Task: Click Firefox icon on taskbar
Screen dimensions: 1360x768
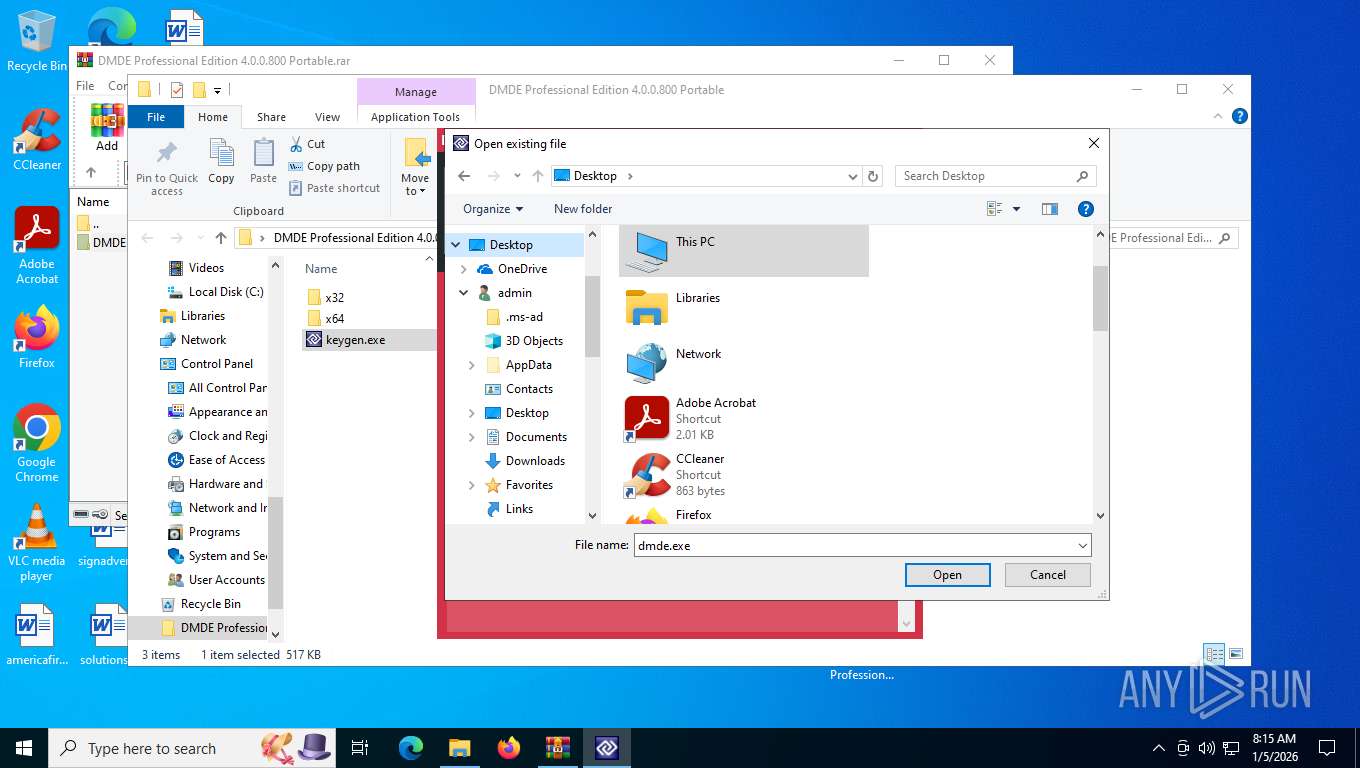Action: click(509, 747)
